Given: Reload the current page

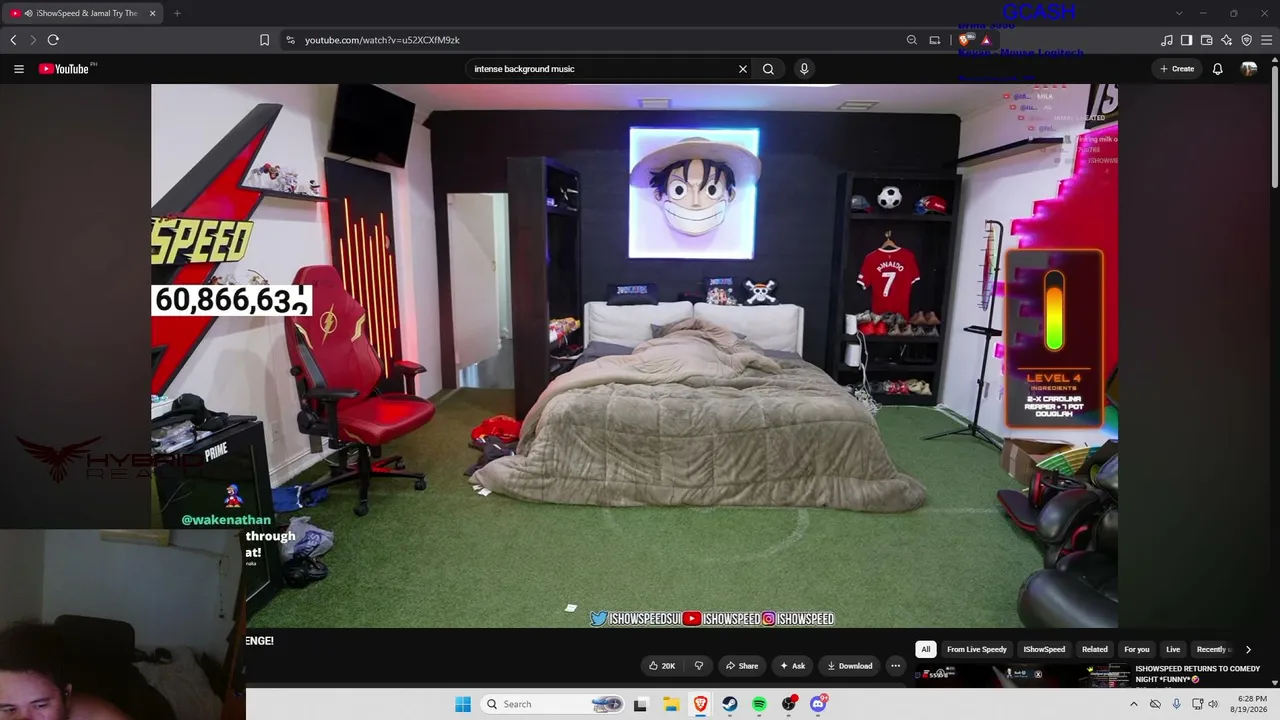Looking at the screenshot, I should point(53,40).
